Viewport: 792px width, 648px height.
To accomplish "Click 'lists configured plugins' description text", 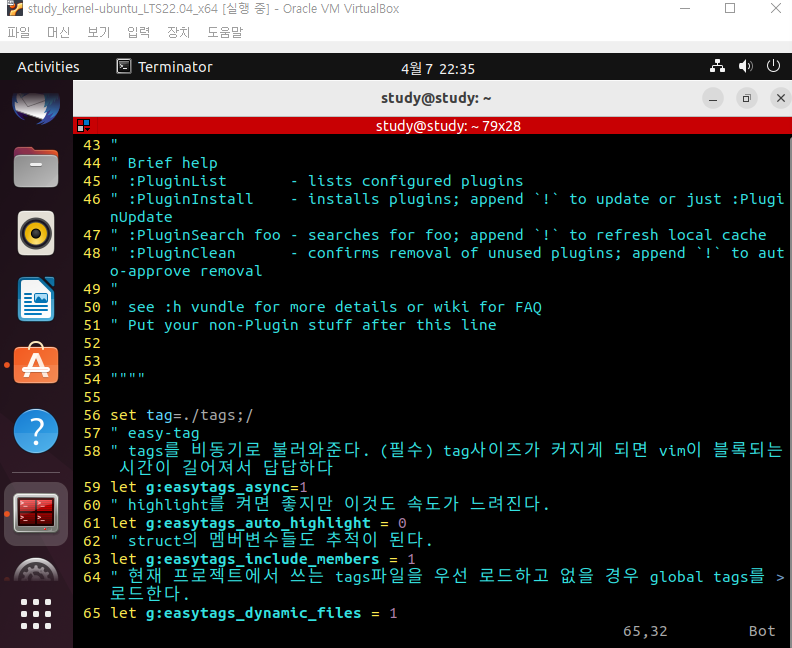I will tap(416, 181).
